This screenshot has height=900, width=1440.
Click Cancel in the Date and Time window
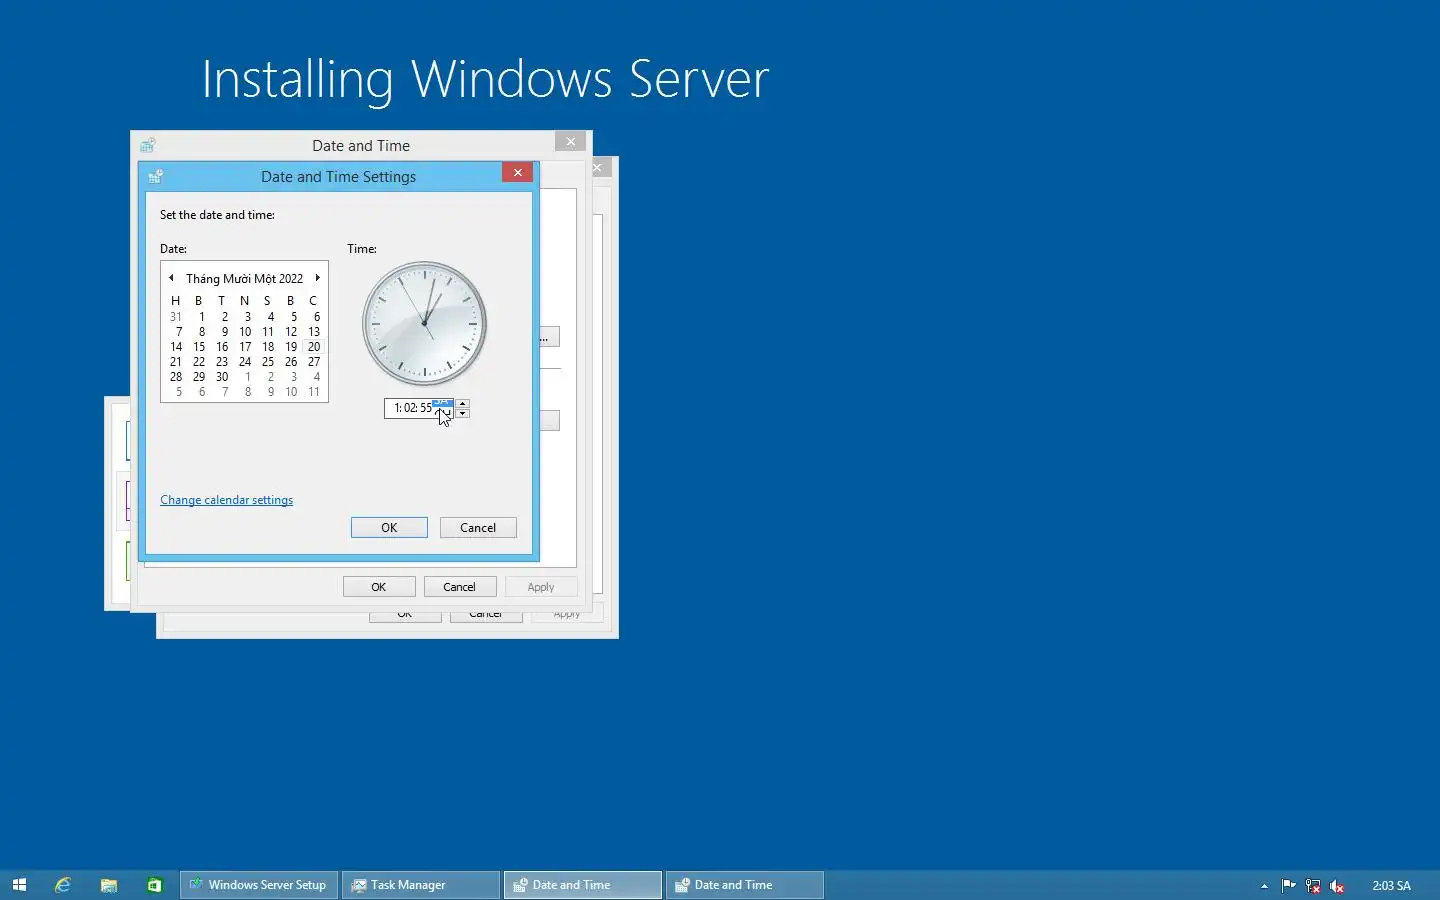pos(460,587)
